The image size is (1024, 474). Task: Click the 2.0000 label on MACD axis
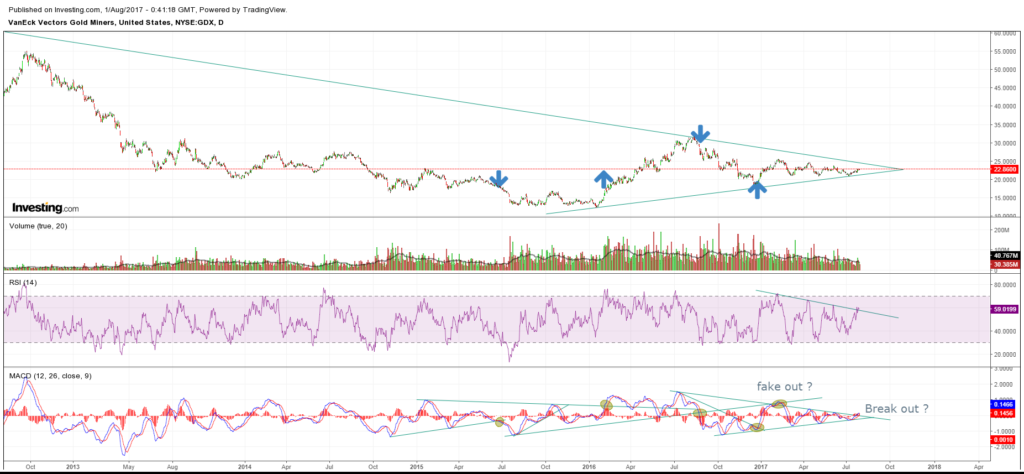1001,385
